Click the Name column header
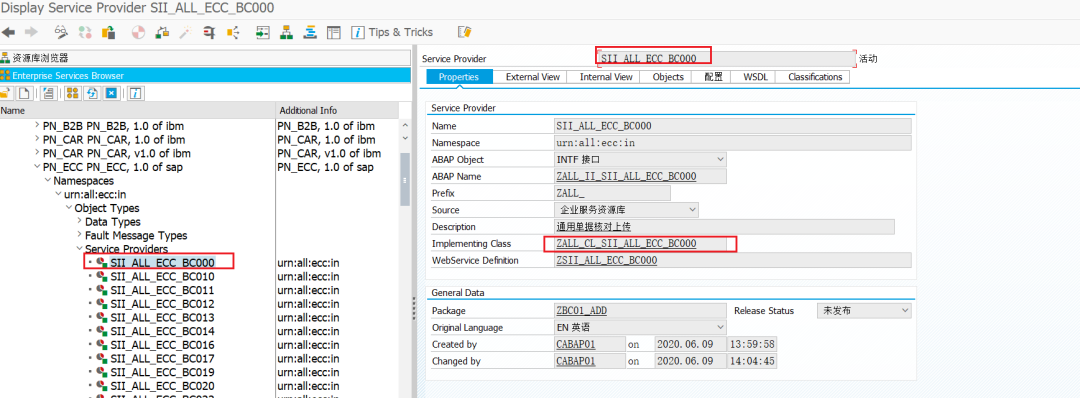The width and height of the screenshot is (1080, 398). (138, 110)
